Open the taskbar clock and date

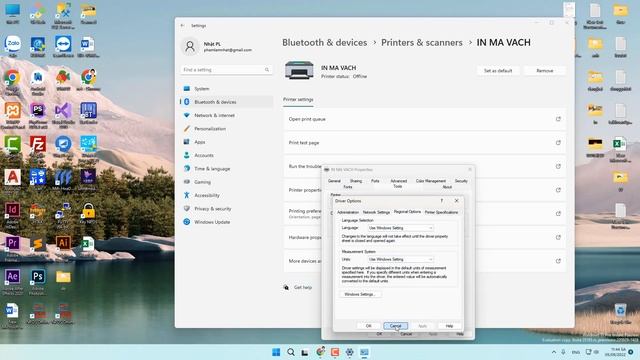(x=615, y=352)
